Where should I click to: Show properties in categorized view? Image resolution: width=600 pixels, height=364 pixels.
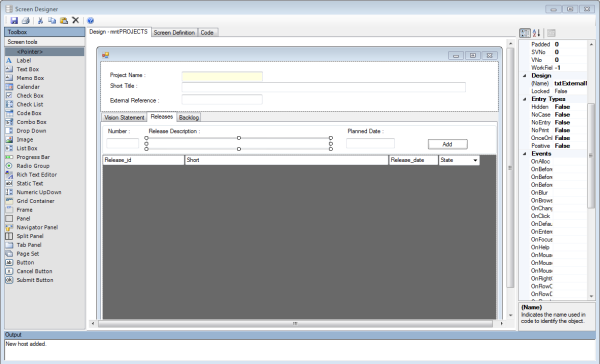525,33
